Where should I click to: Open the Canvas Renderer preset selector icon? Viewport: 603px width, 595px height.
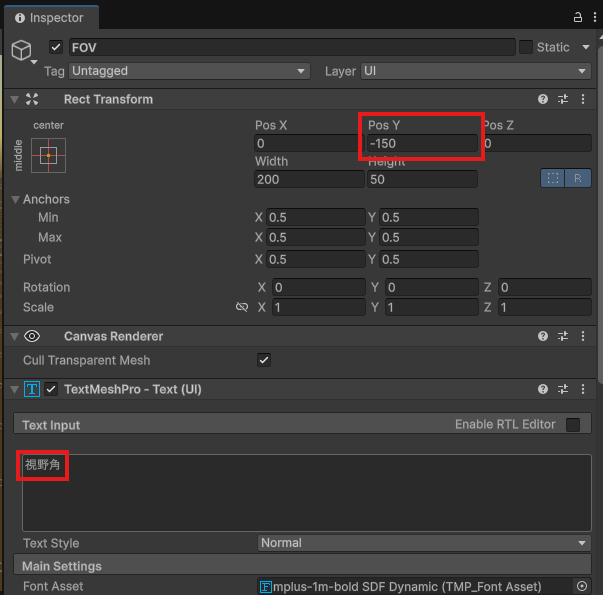[563, 337]
